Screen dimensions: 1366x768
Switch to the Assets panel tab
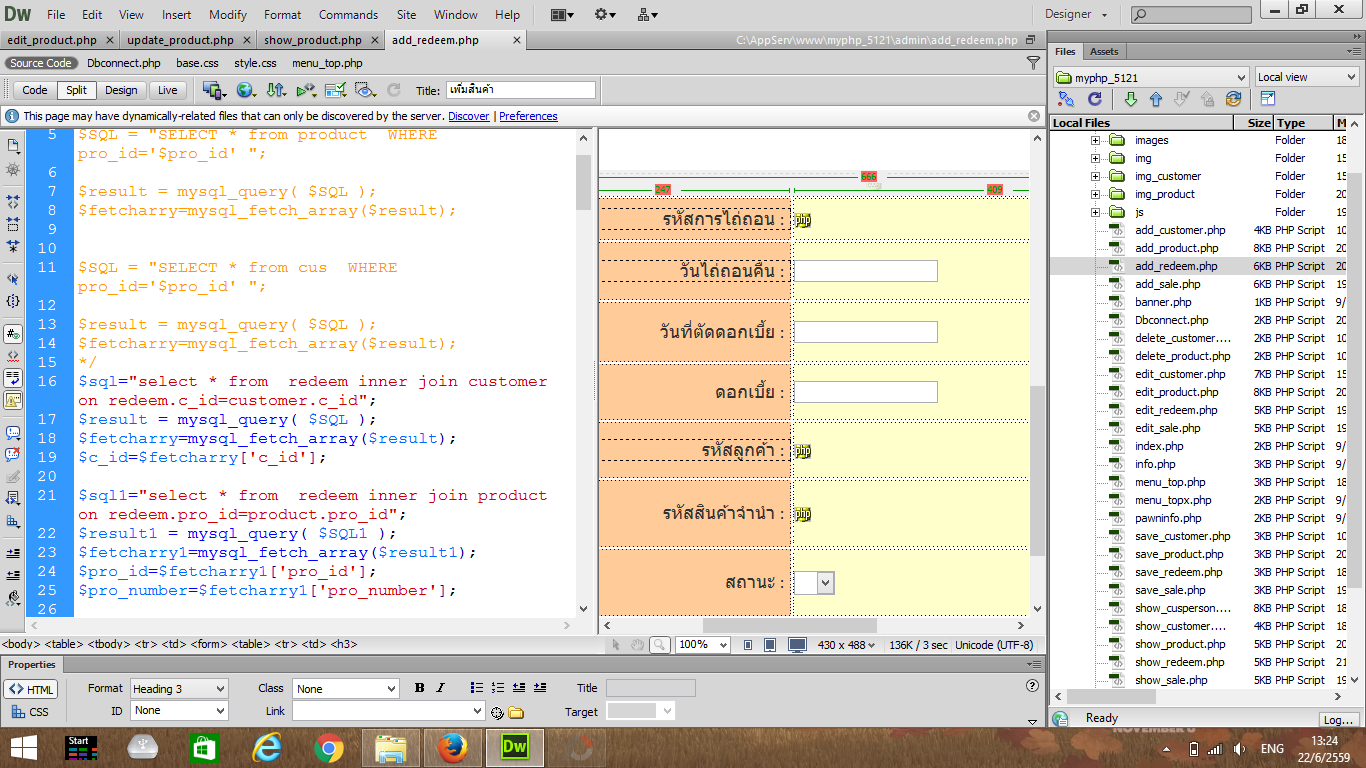point(1104,51)
